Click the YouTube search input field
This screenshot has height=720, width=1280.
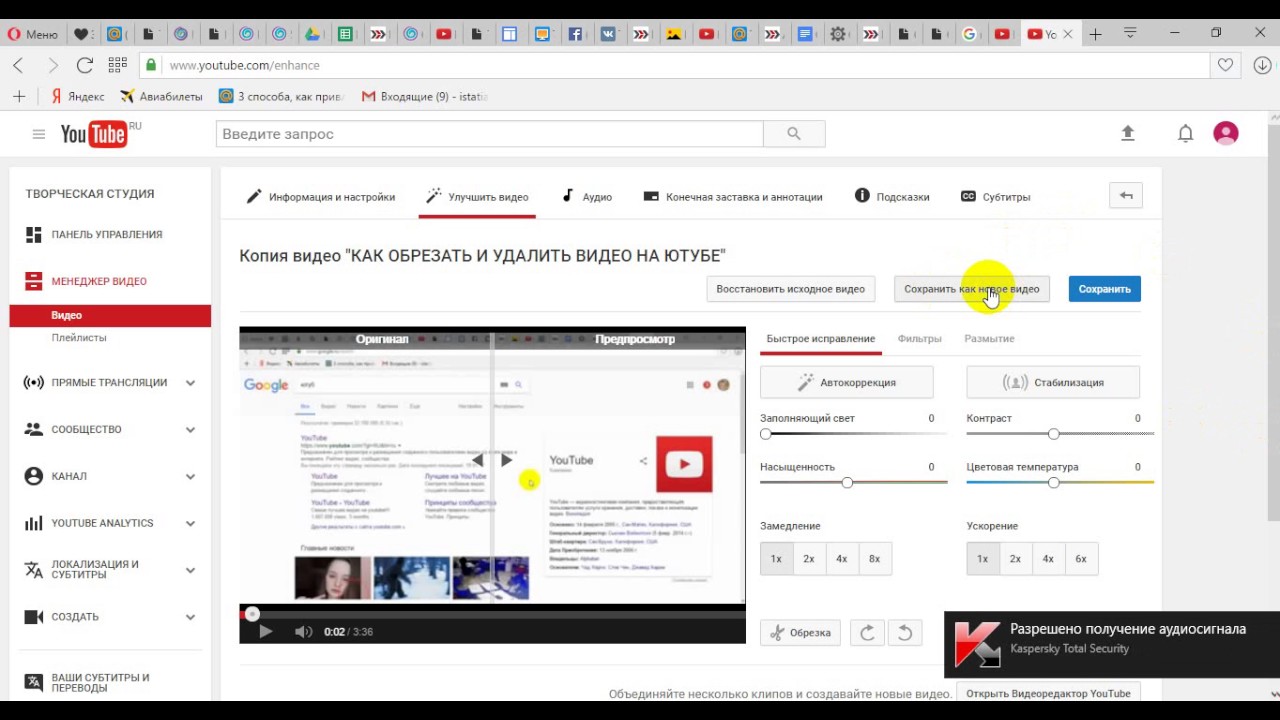[x=490, y=134]
